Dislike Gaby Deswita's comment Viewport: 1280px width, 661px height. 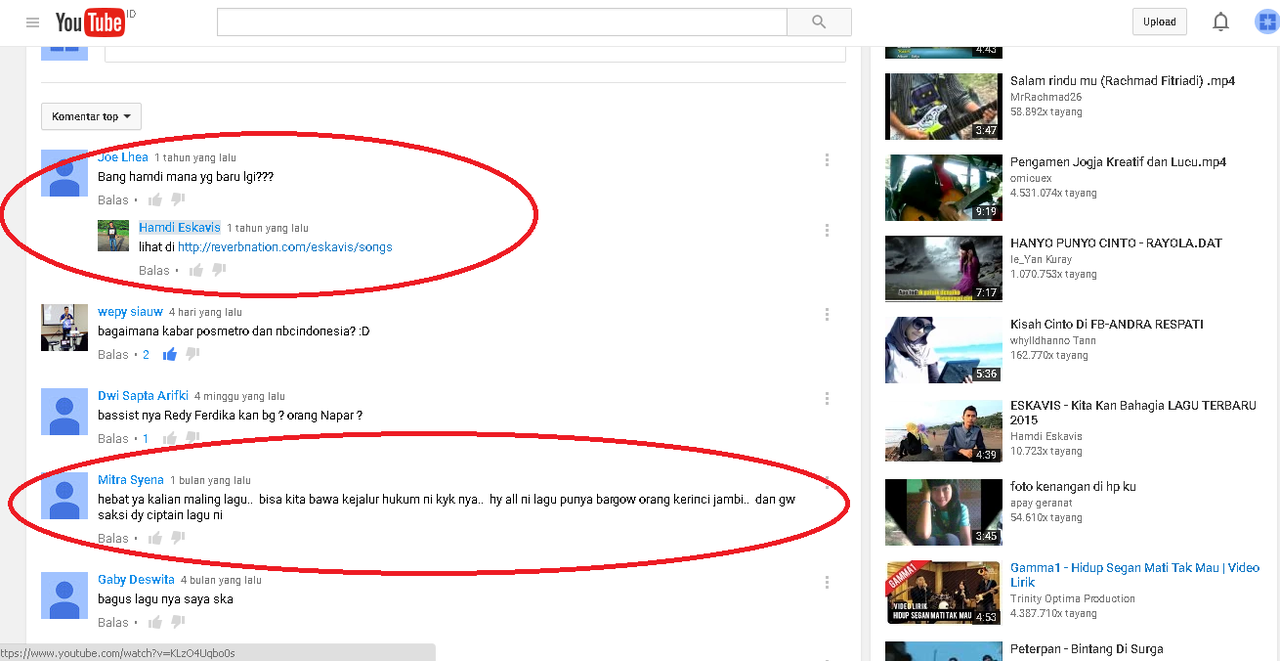(x=179, y=622)
